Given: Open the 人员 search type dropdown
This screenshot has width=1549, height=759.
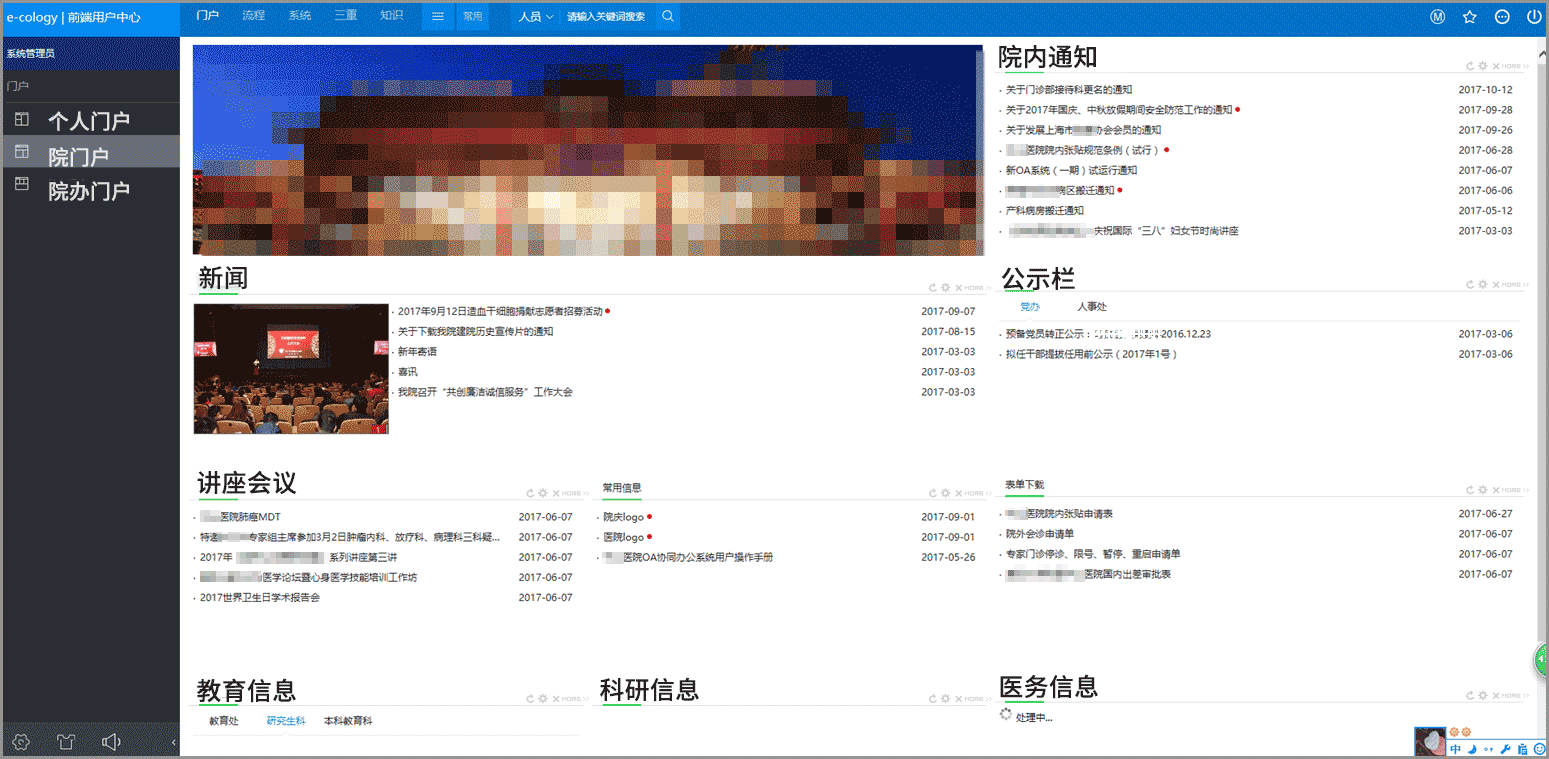Looking at the screenshot, I should pos(536,17).
